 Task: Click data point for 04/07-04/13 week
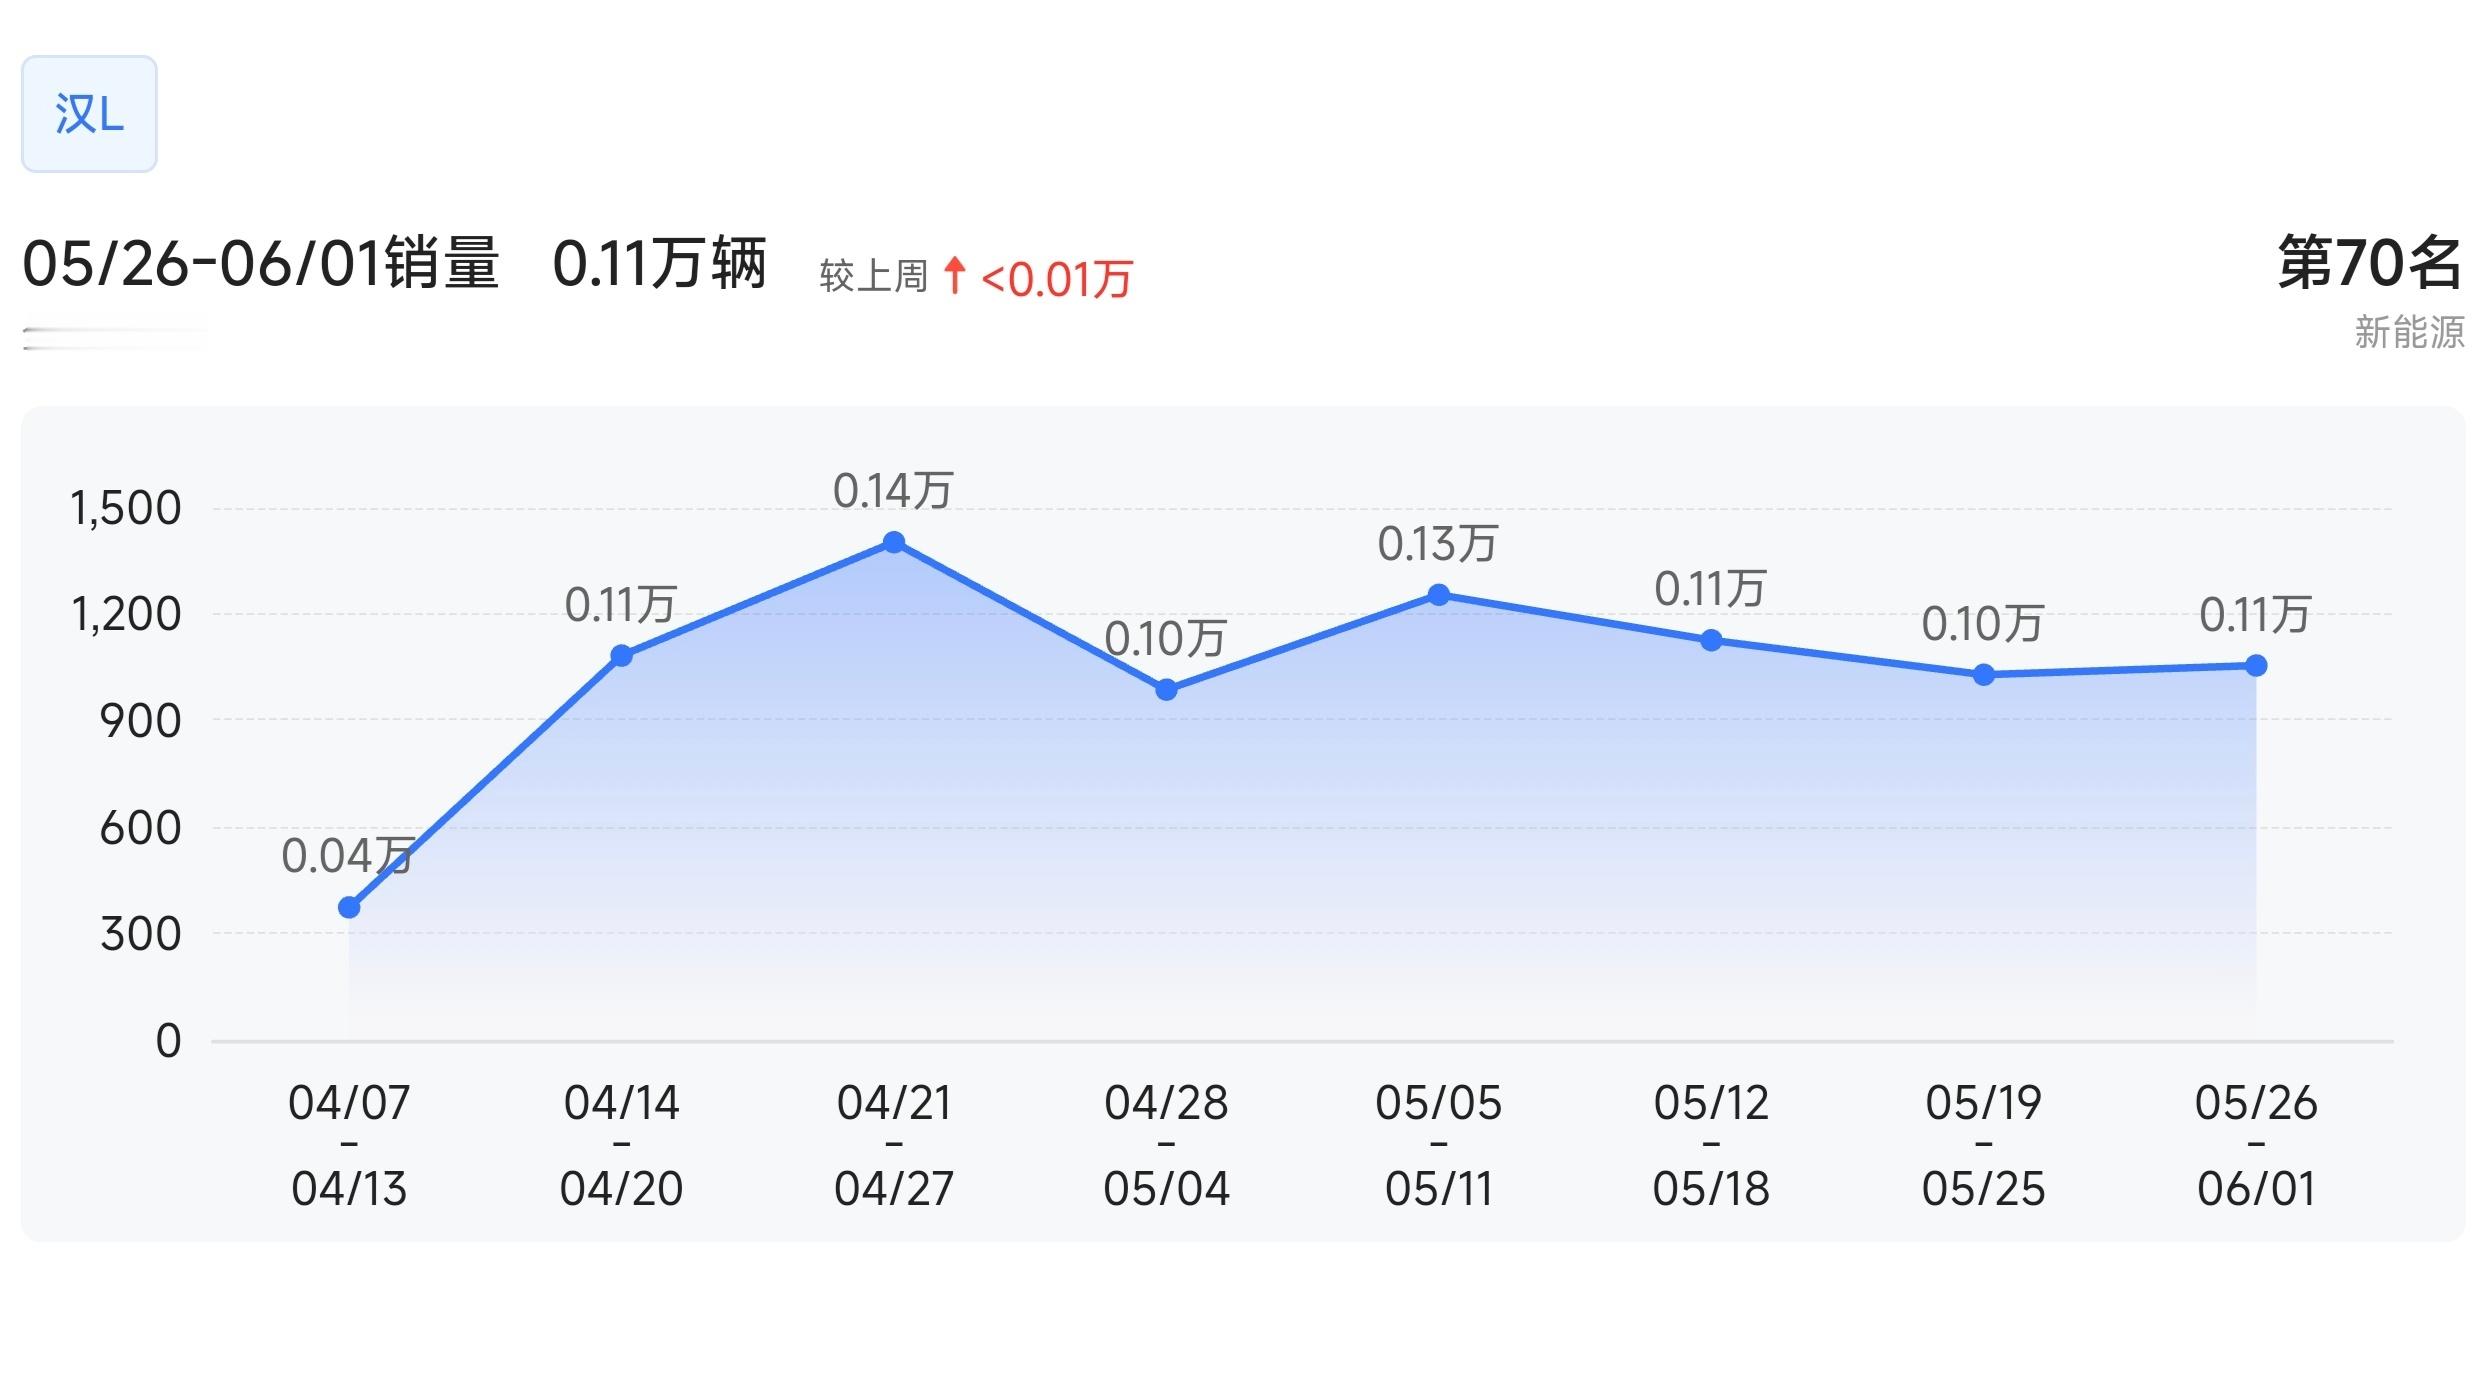349,908
